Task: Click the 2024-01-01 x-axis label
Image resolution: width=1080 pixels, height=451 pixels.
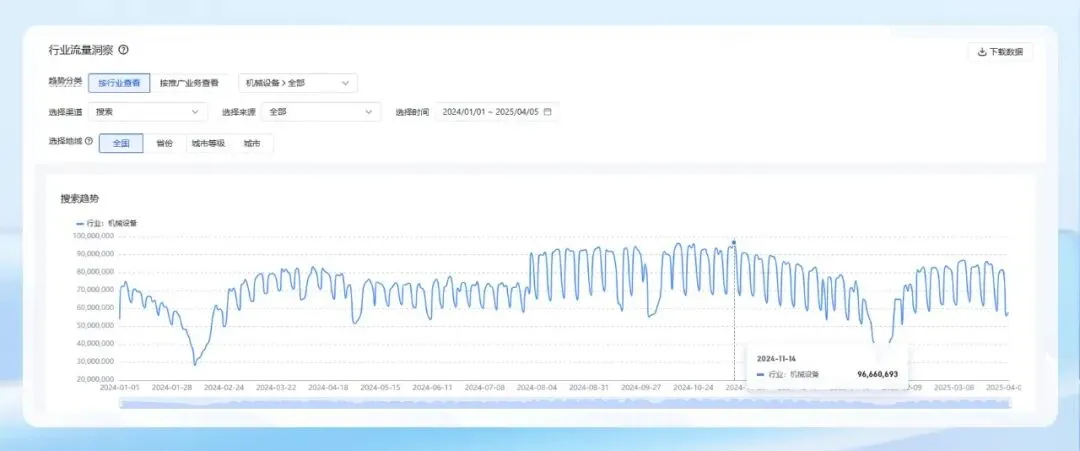Action: pos(119,388)
